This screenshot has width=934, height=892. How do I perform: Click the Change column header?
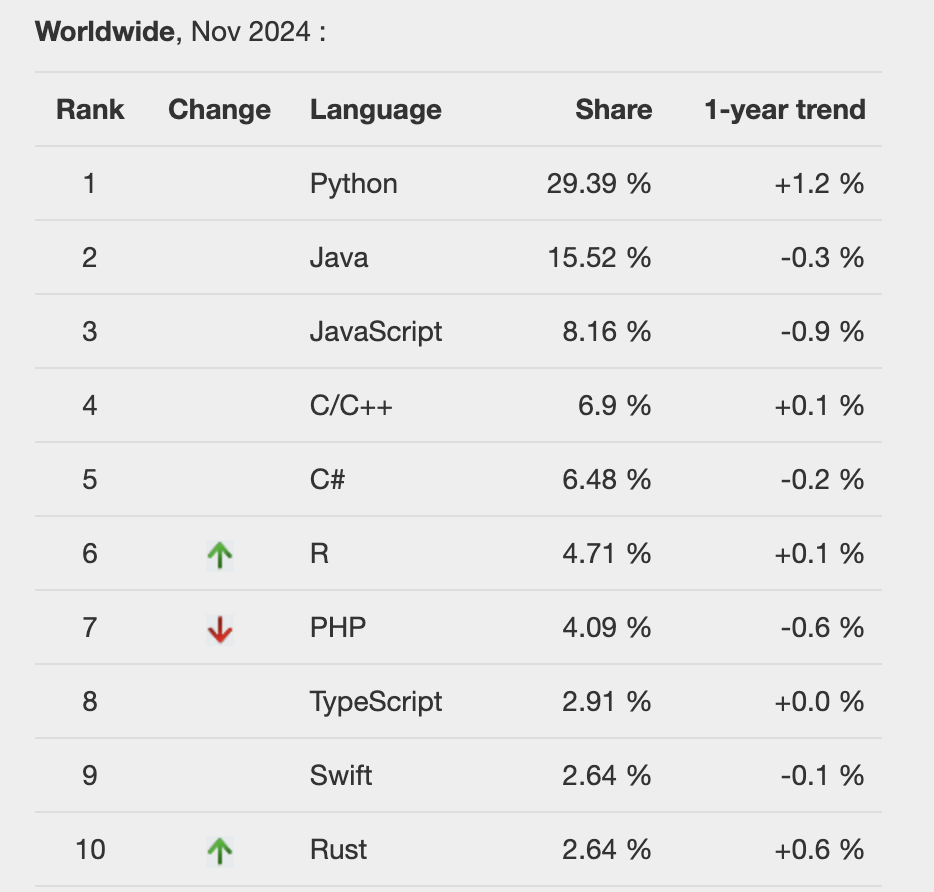point(219,110)
